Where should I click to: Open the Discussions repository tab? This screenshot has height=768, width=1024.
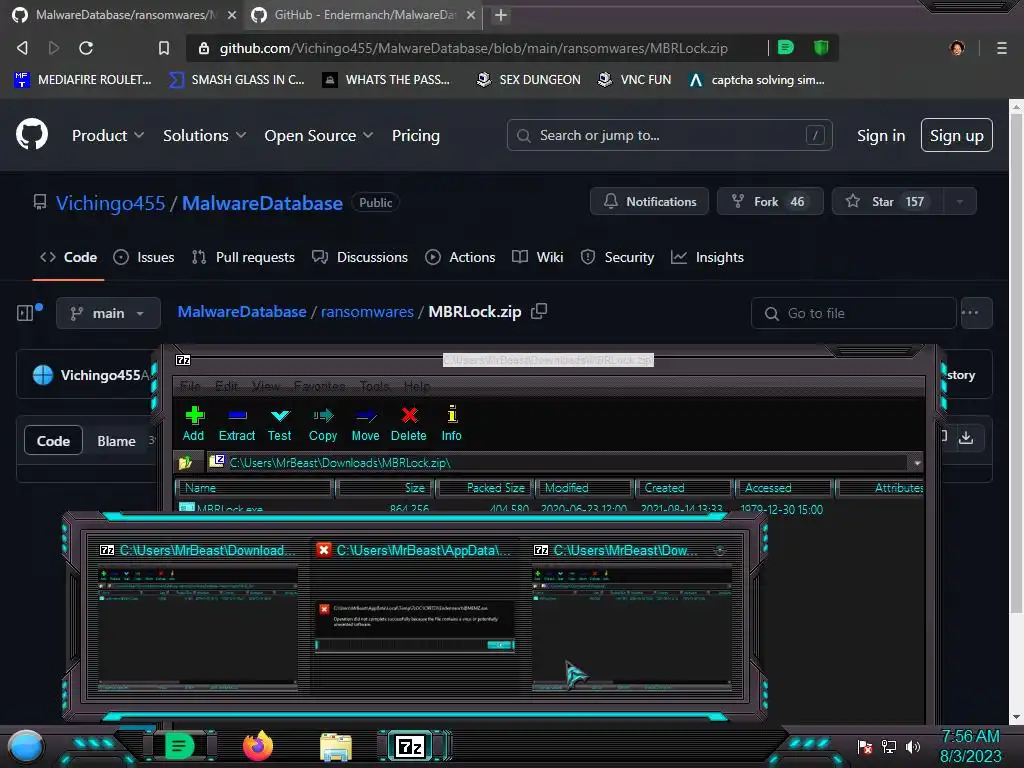click(360, 257)
